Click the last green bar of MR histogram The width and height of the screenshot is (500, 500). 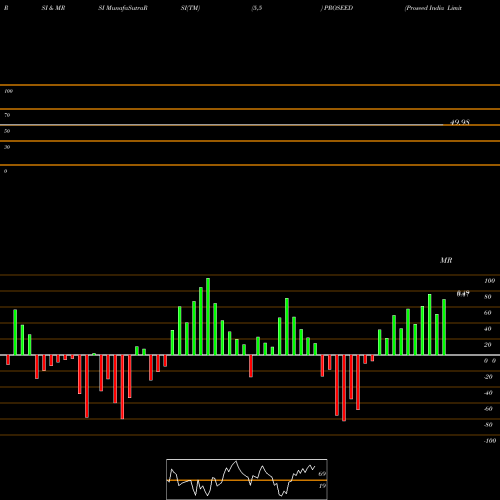click(x=444, y=327)
